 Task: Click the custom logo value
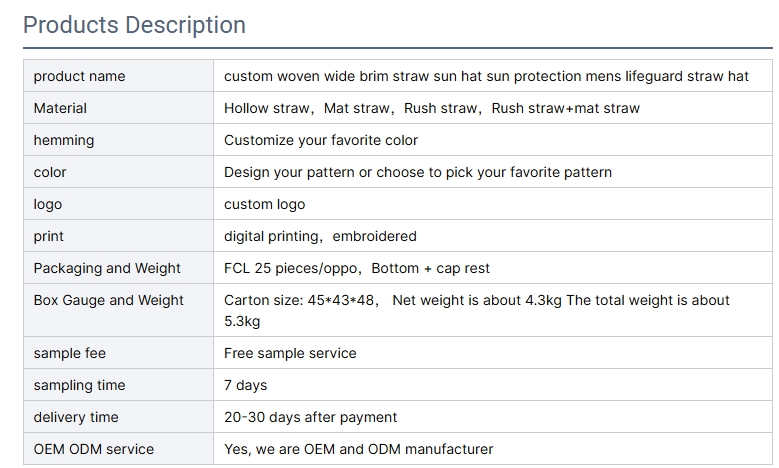(264, 204)
